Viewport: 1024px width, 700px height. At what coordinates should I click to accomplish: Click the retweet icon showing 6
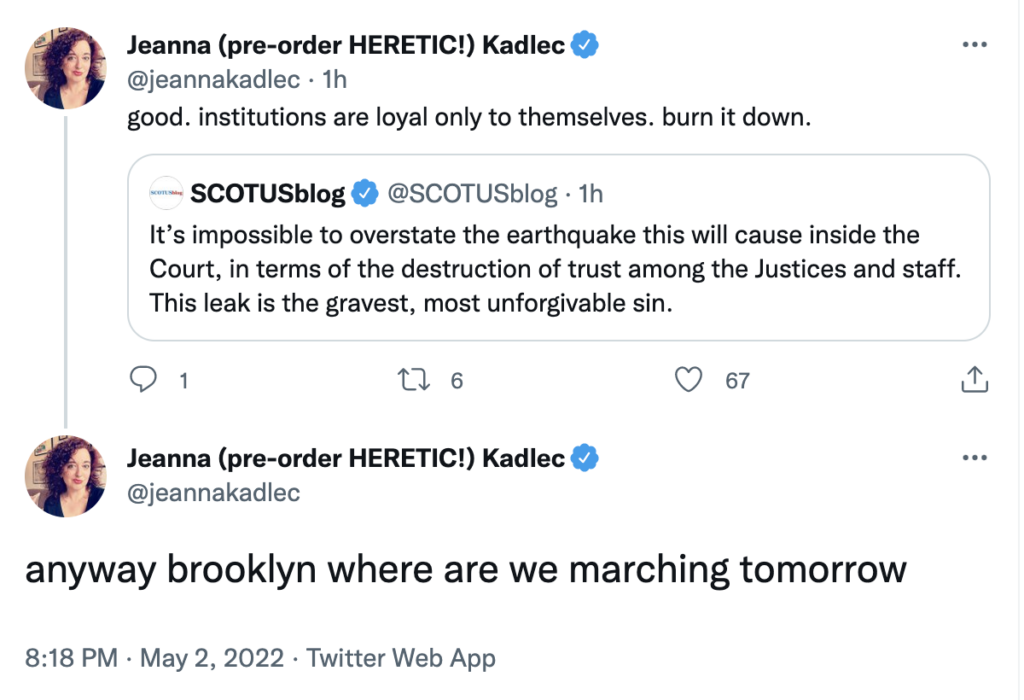tap(411, 380)
